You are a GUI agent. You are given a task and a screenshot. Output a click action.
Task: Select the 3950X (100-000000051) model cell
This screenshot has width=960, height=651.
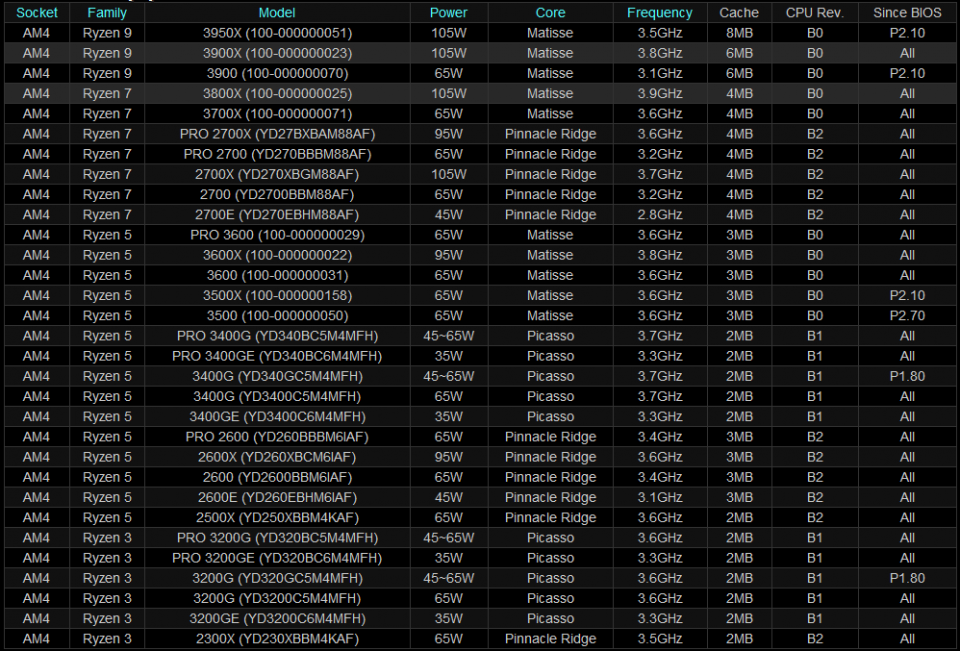click(x=277, y=33)
